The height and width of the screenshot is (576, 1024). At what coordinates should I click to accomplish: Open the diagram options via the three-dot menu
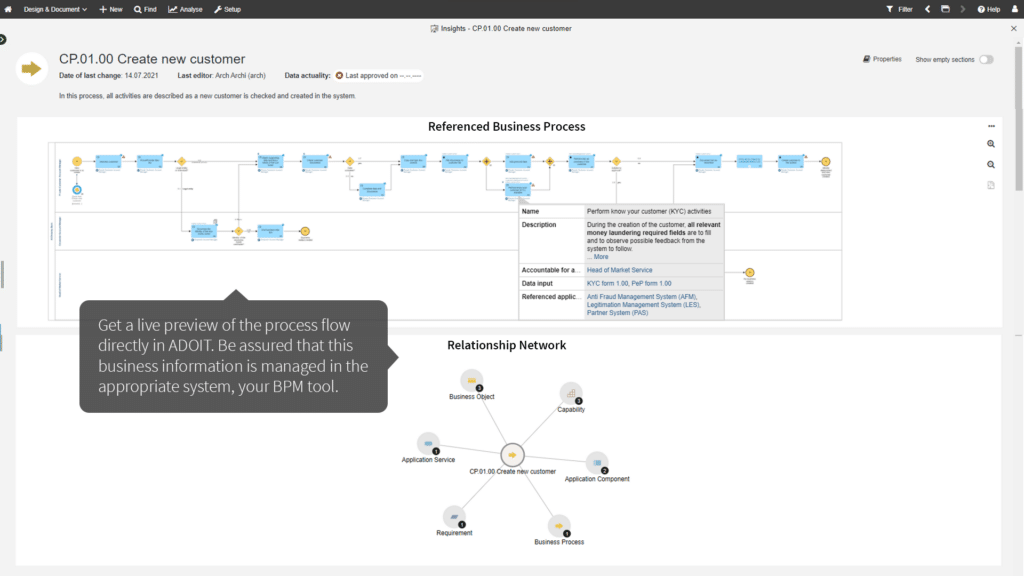point(991,126)
